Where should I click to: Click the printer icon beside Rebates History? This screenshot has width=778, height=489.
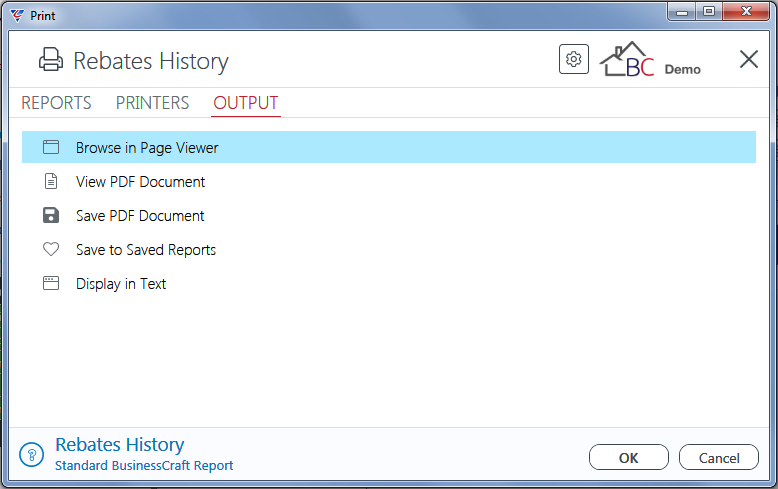51,60
